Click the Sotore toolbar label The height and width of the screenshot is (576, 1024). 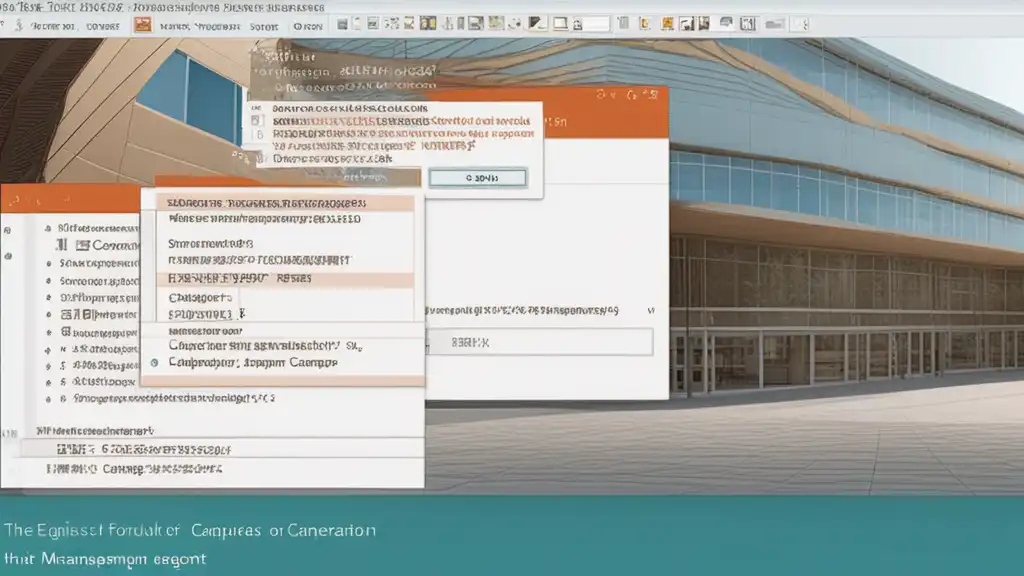(264, 26)
